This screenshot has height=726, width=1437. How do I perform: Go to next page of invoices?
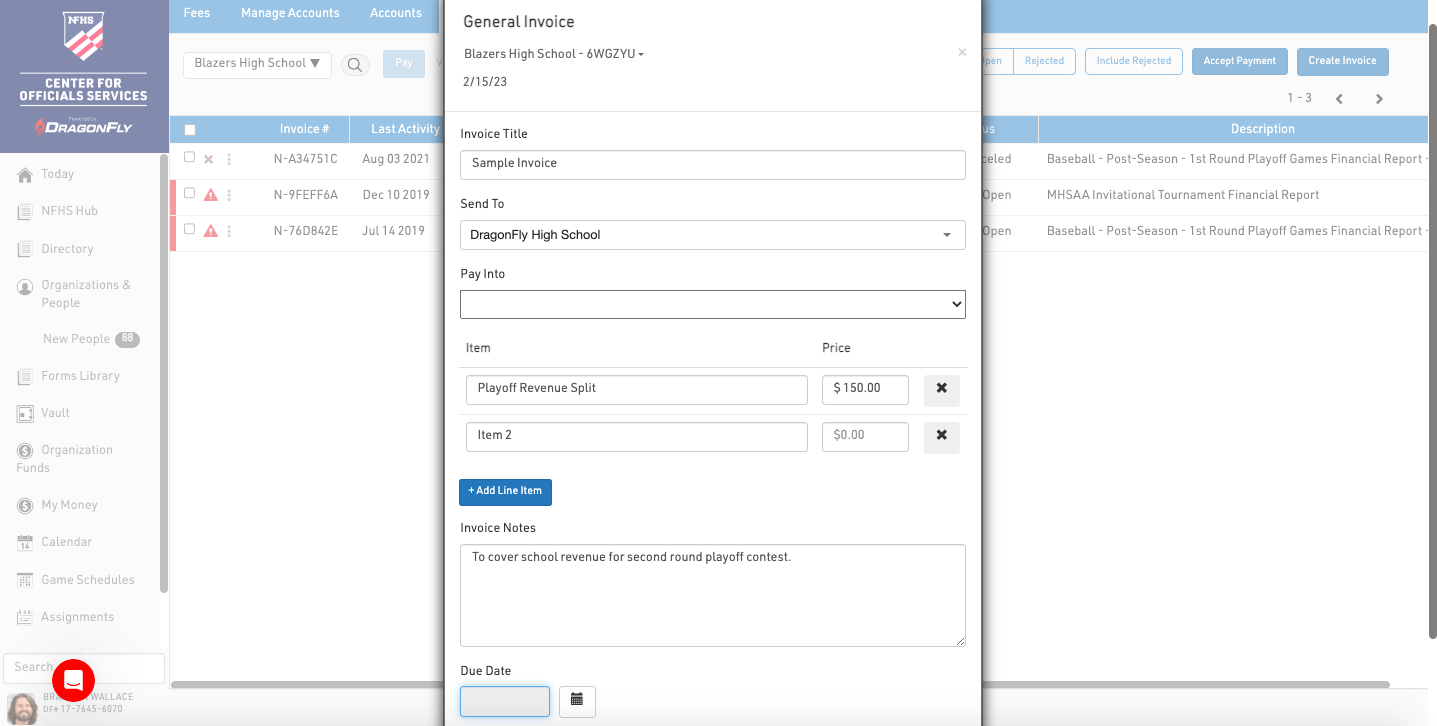(1379, 99)
